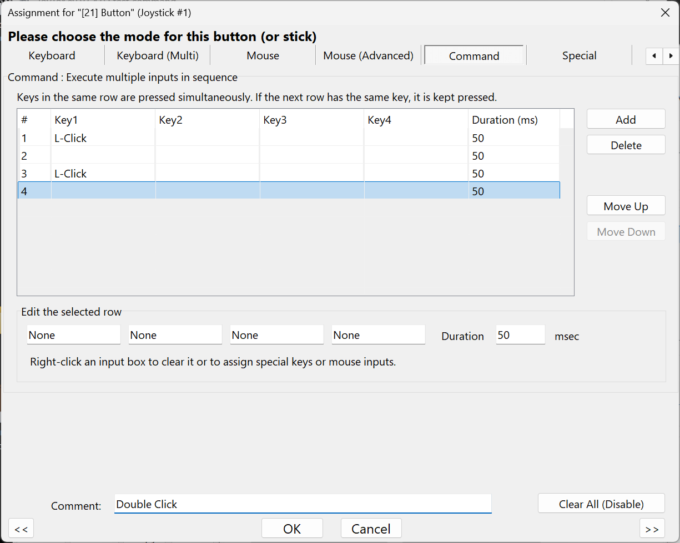The image size is (680, 543).
Task: Delete the selected command row
Action: pos(626,145)
